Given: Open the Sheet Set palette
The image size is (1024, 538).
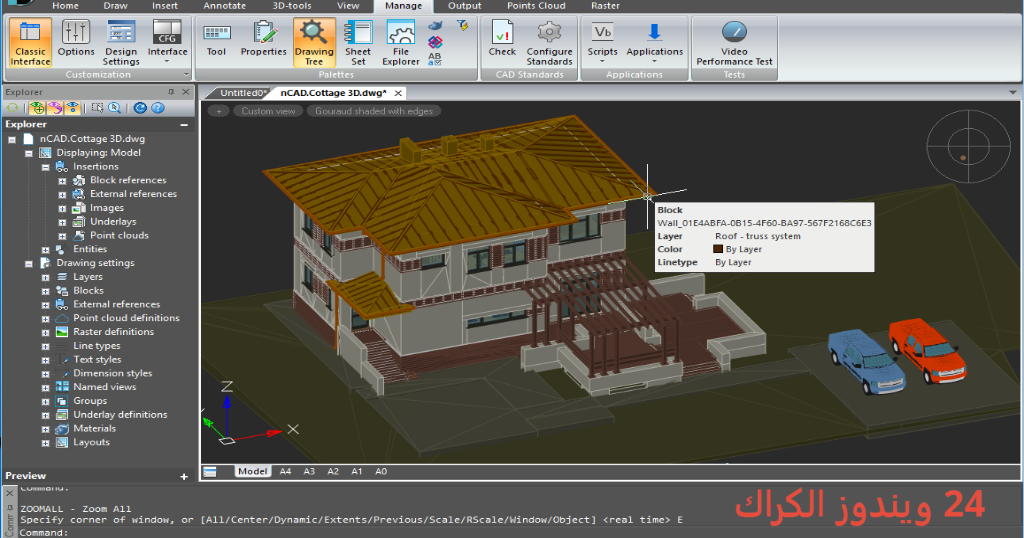Looking at the screenshot, I should pos(358,42).
